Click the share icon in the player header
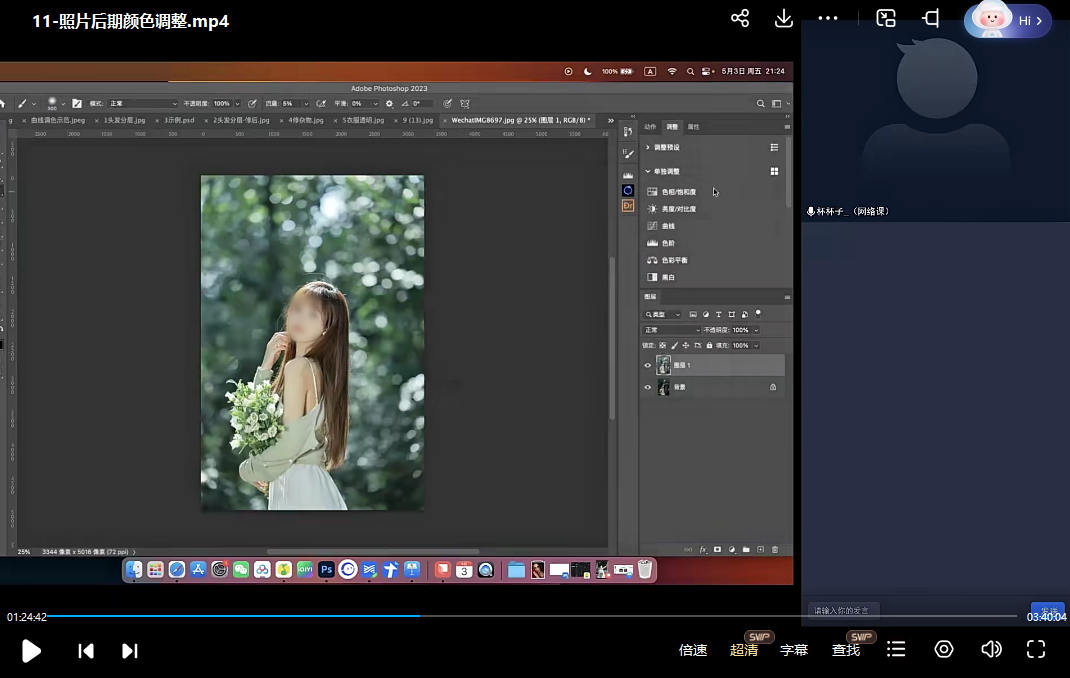The height and width of the screenshot is (678, 1070). 740,18
